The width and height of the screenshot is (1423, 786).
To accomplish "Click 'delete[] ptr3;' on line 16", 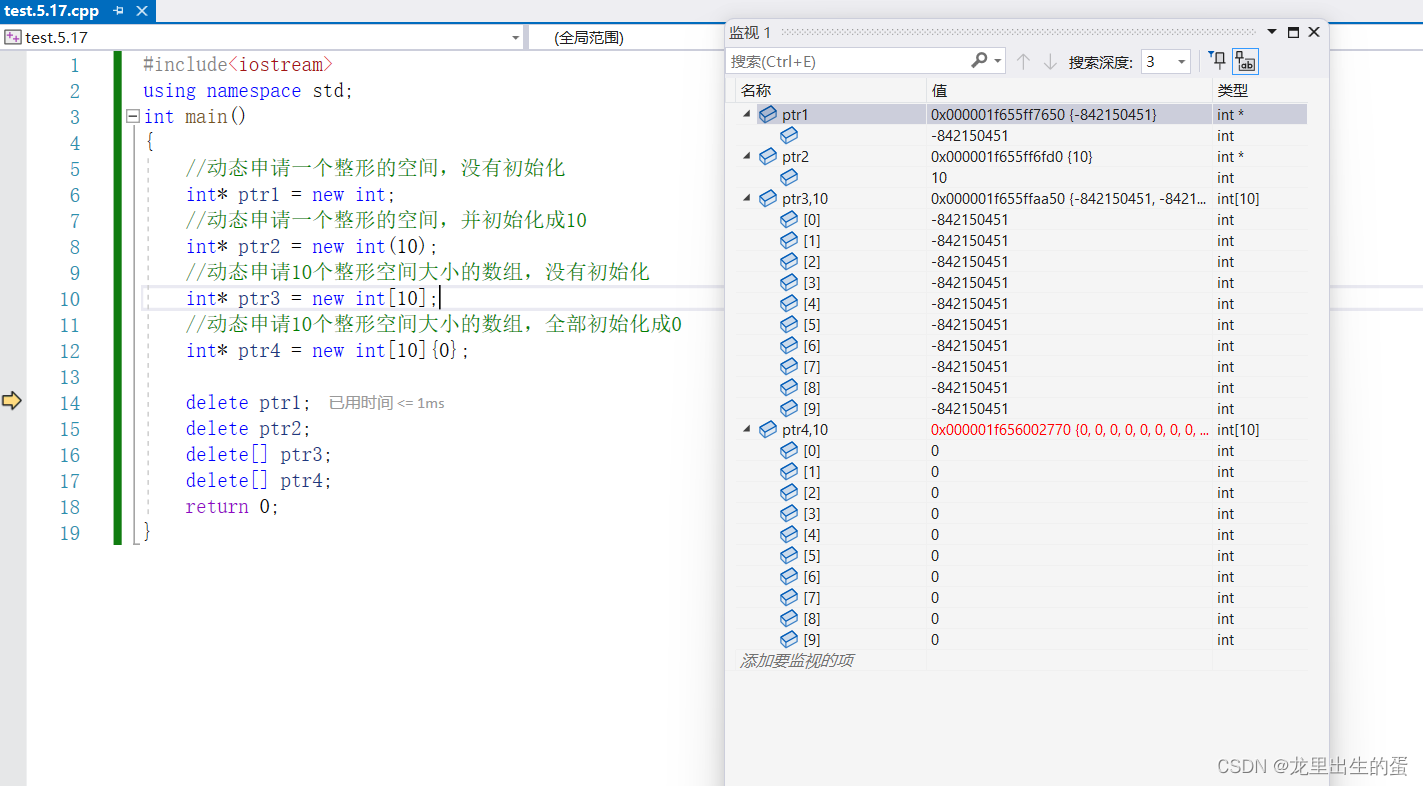I will coord(259,454).
